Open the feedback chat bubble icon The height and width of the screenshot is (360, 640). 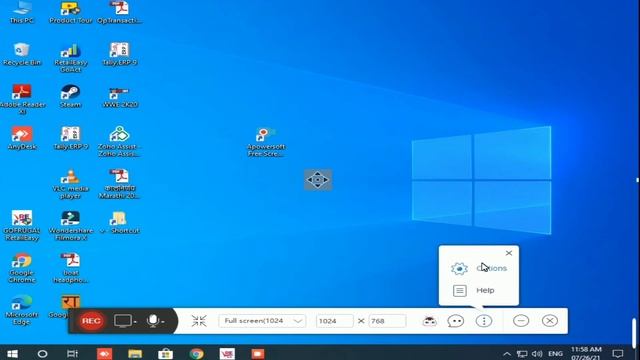(x=456, y=321)
